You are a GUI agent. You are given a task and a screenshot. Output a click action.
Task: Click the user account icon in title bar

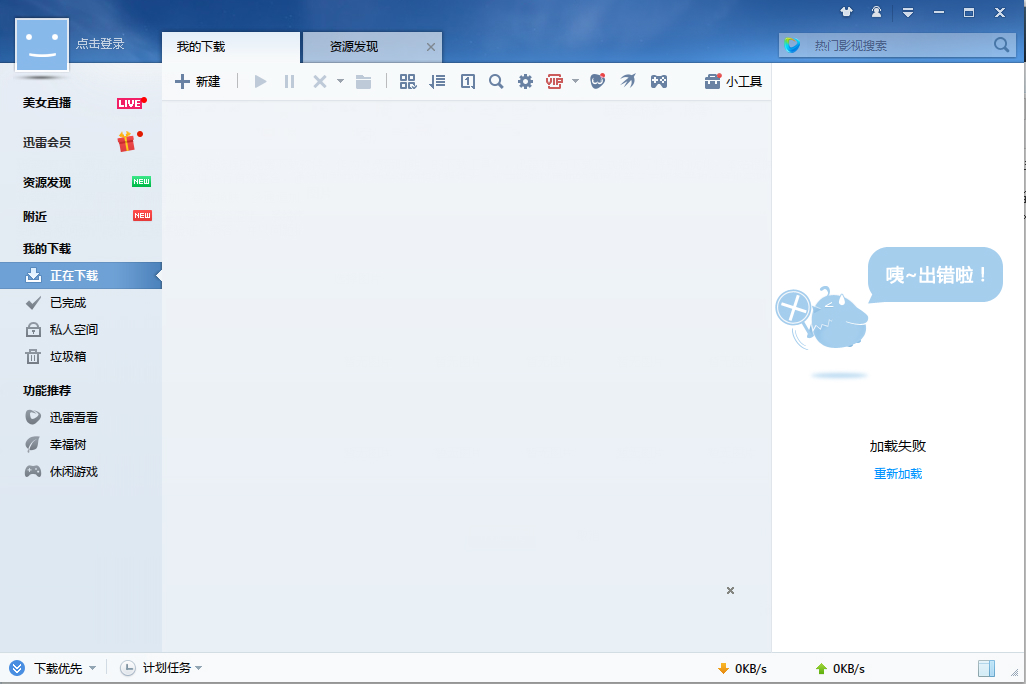875,13
